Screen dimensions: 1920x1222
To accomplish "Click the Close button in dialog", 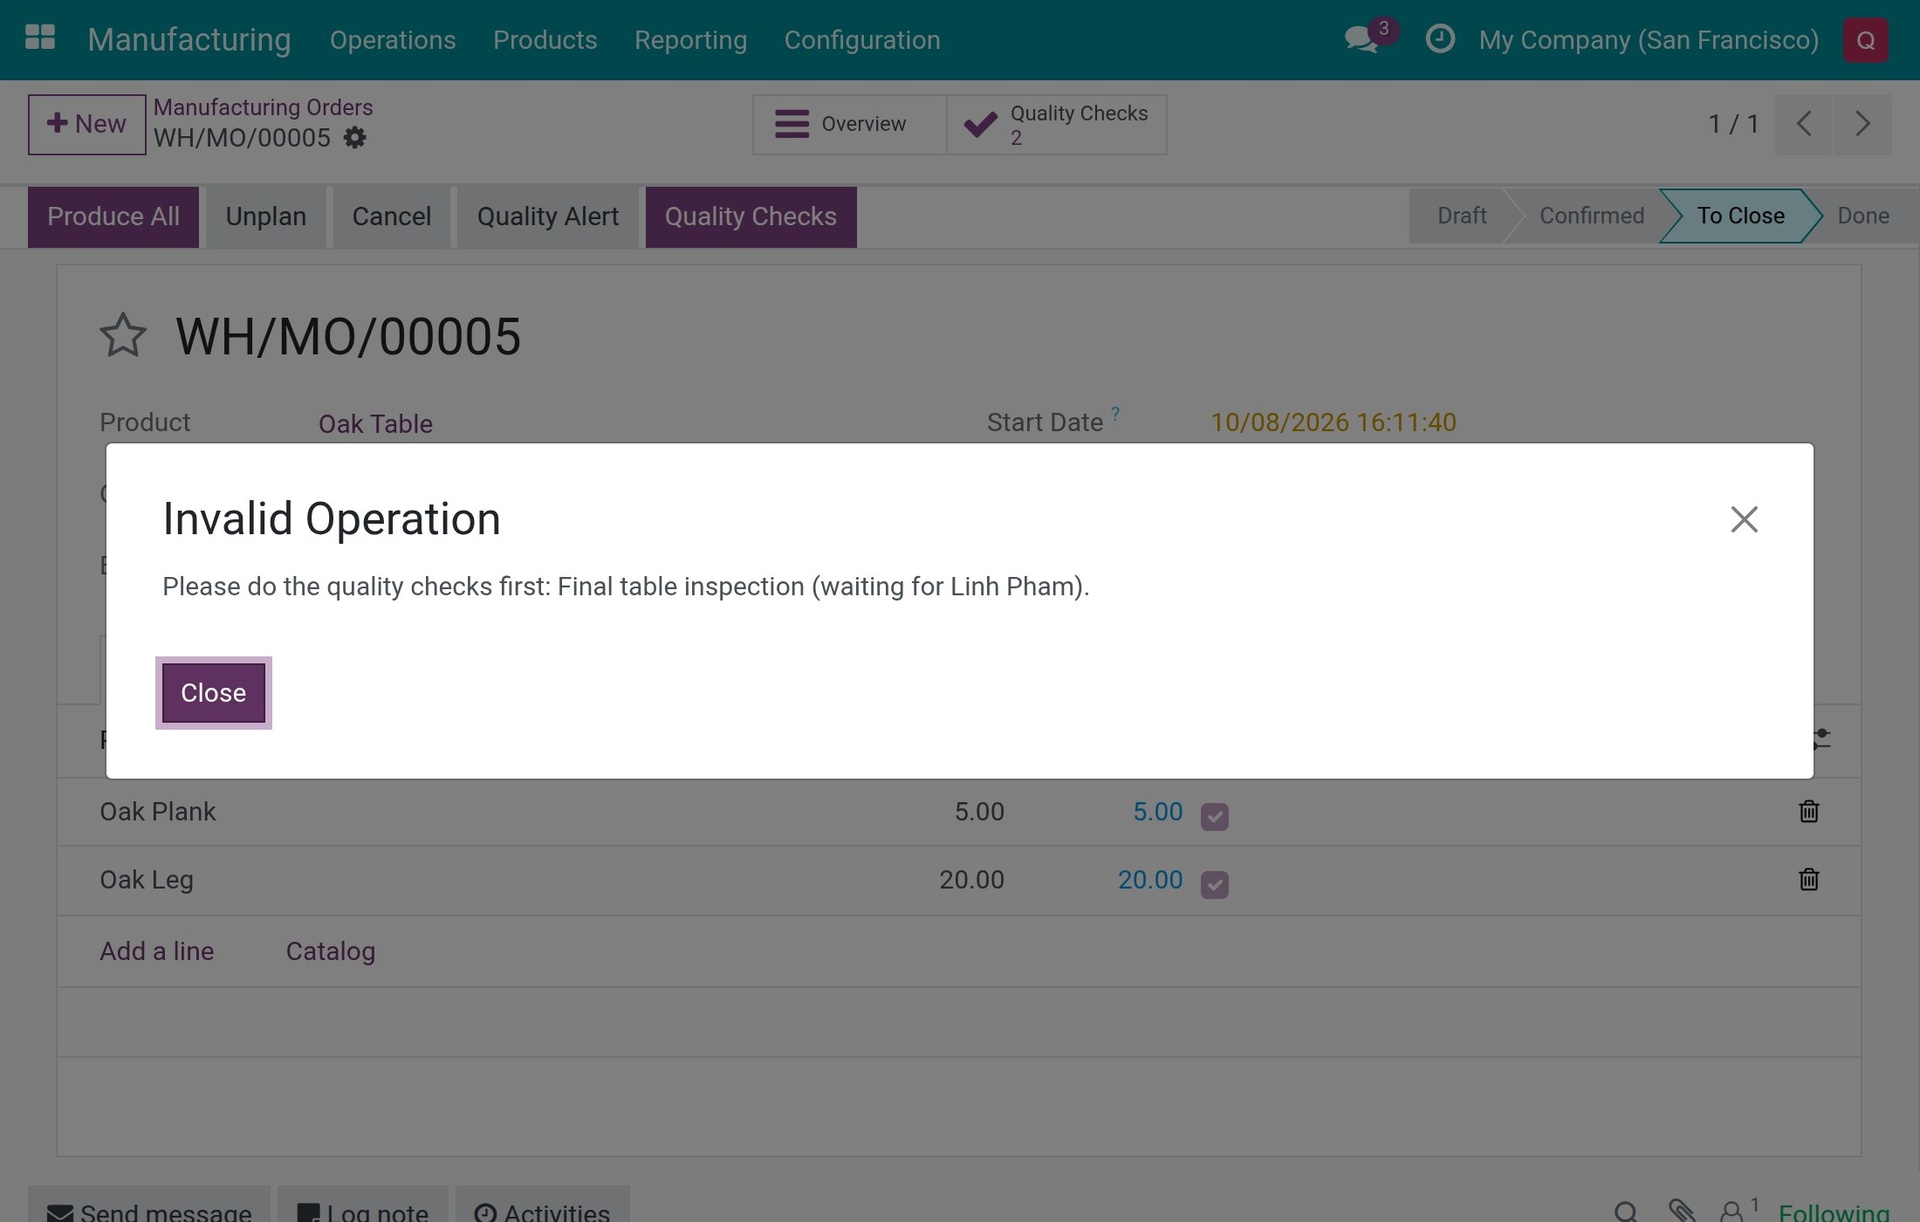I will [x=213, y=693].
